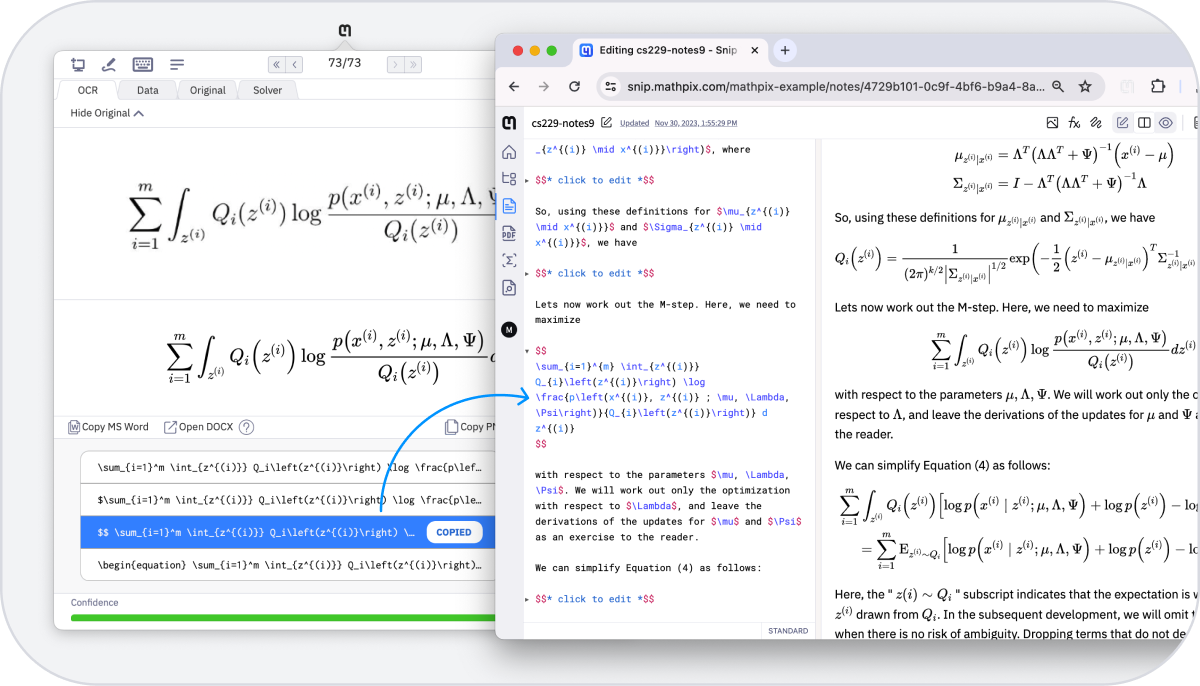
Task: Open a new browser tab
Action: point(785,50)
